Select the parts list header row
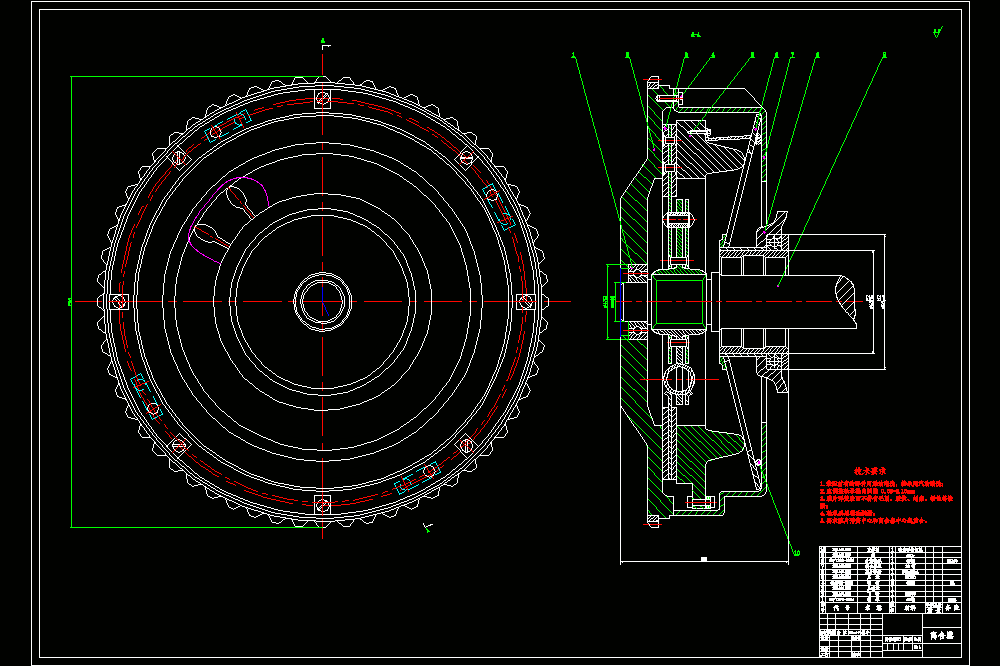This screenshot has width=1000, height=666. pyautogui.click(x=890, y=608)
